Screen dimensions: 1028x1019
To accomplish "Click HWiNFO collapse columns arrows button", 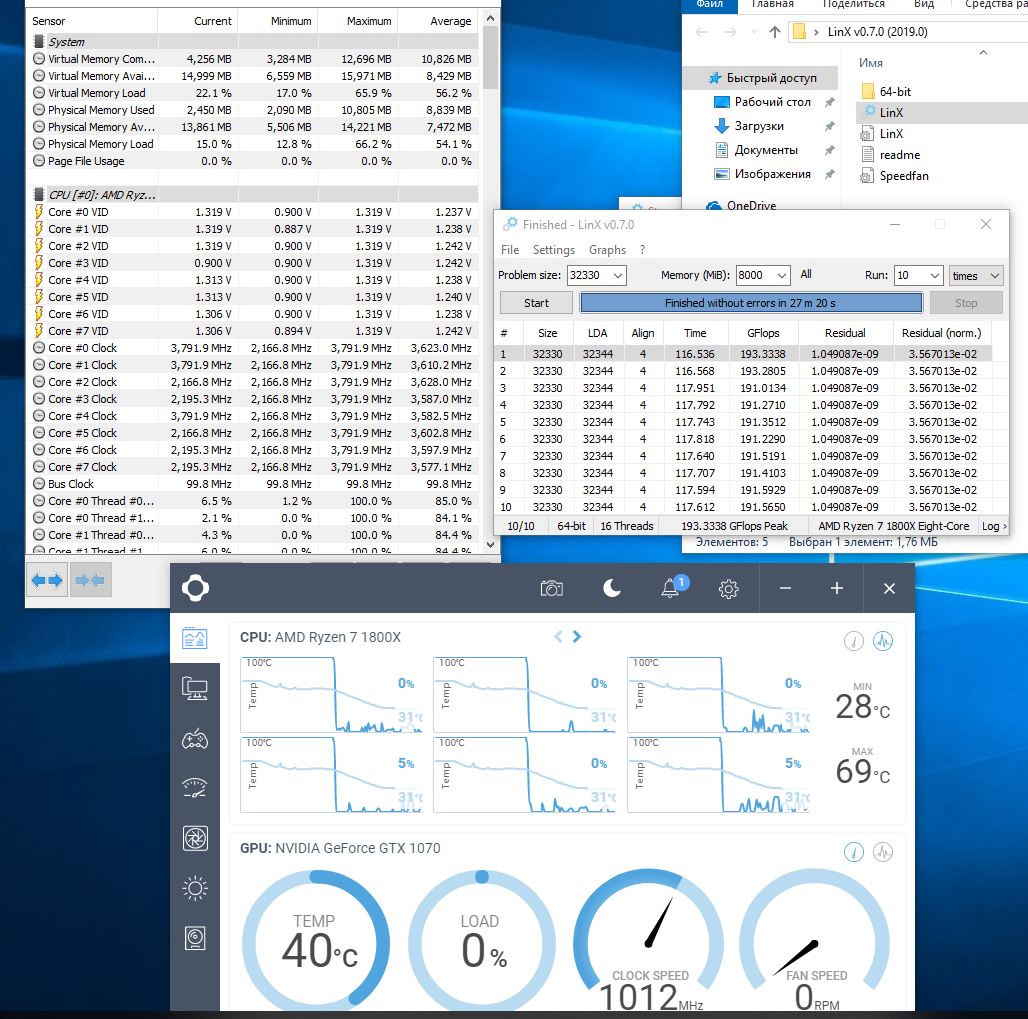I will [x=90, y=580].
